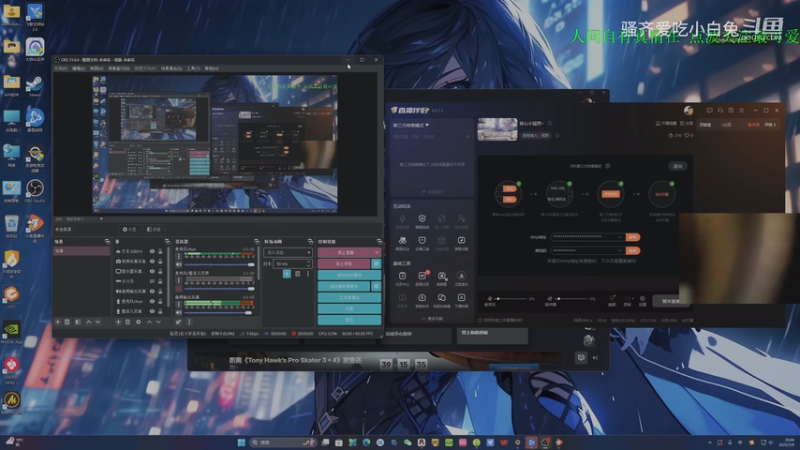Increase transition duration with stepper arrow
The width and height of the screenshot is (800, 450).
click(x=309, y=262)
